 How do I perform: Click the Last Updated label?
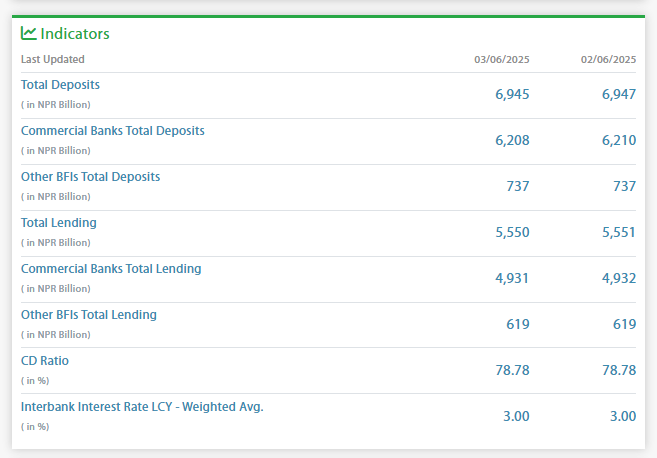pos(53,60)
